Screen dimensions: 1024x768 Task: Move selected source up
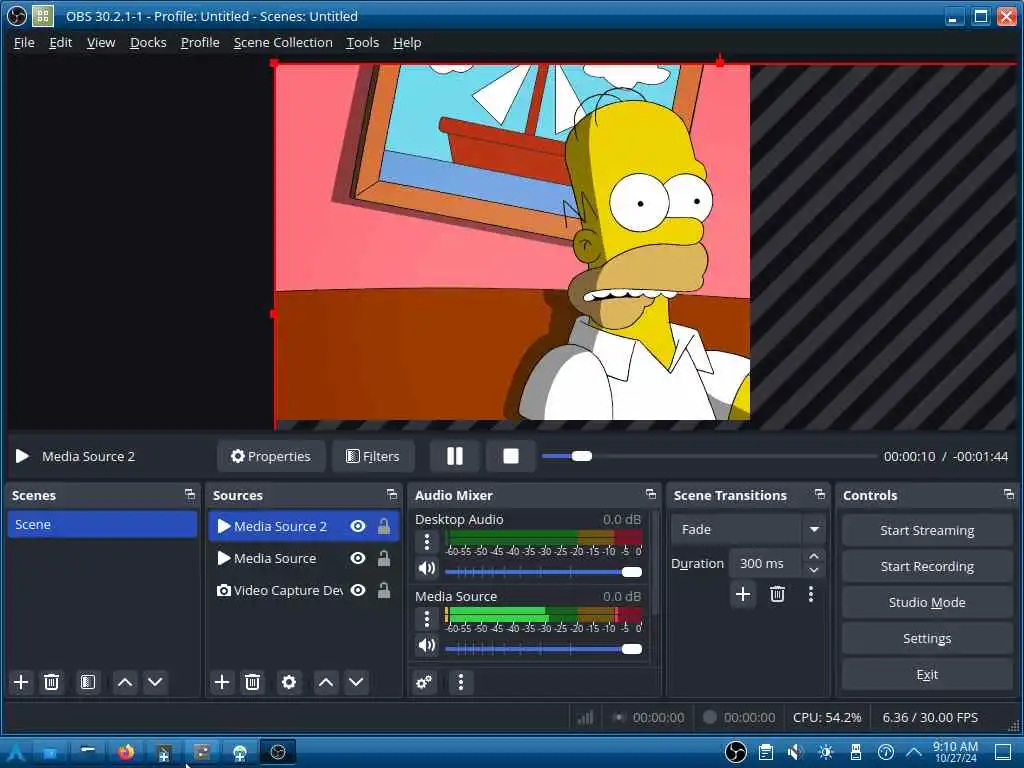pyautogui.click(x=326, y=682)
